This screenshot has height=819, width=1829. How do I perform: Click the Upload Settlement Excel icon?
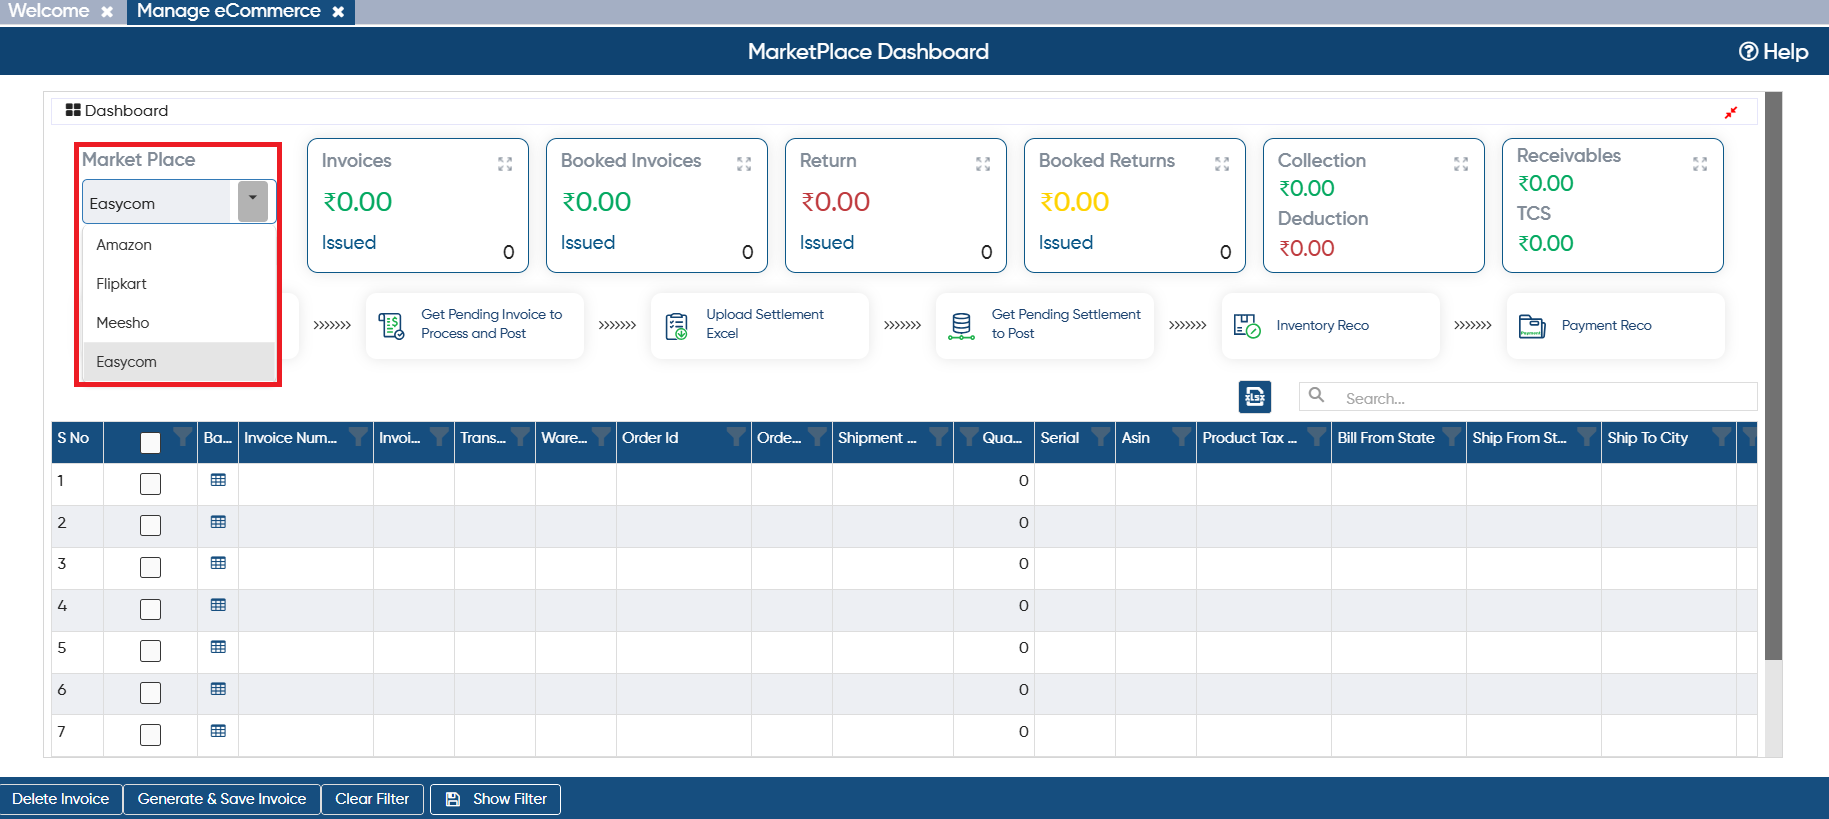click(x=677, y=326)
